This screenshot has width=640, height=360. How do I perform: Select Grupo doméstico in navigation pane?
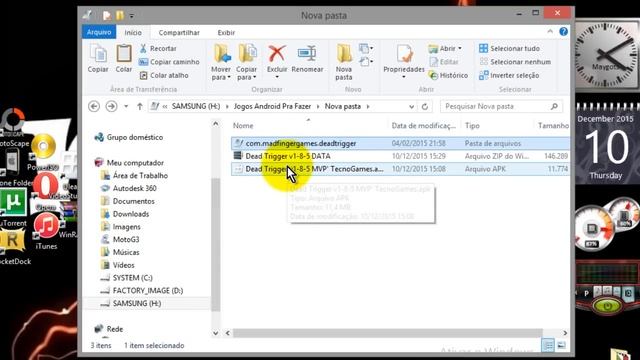[x=129, y=137]
